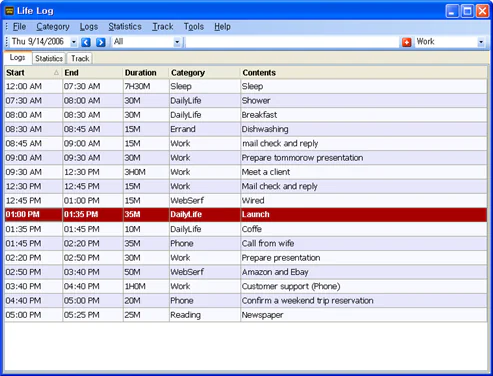Open the date picker dropdown arrow

pyautogui.click(x=74, y=42)
